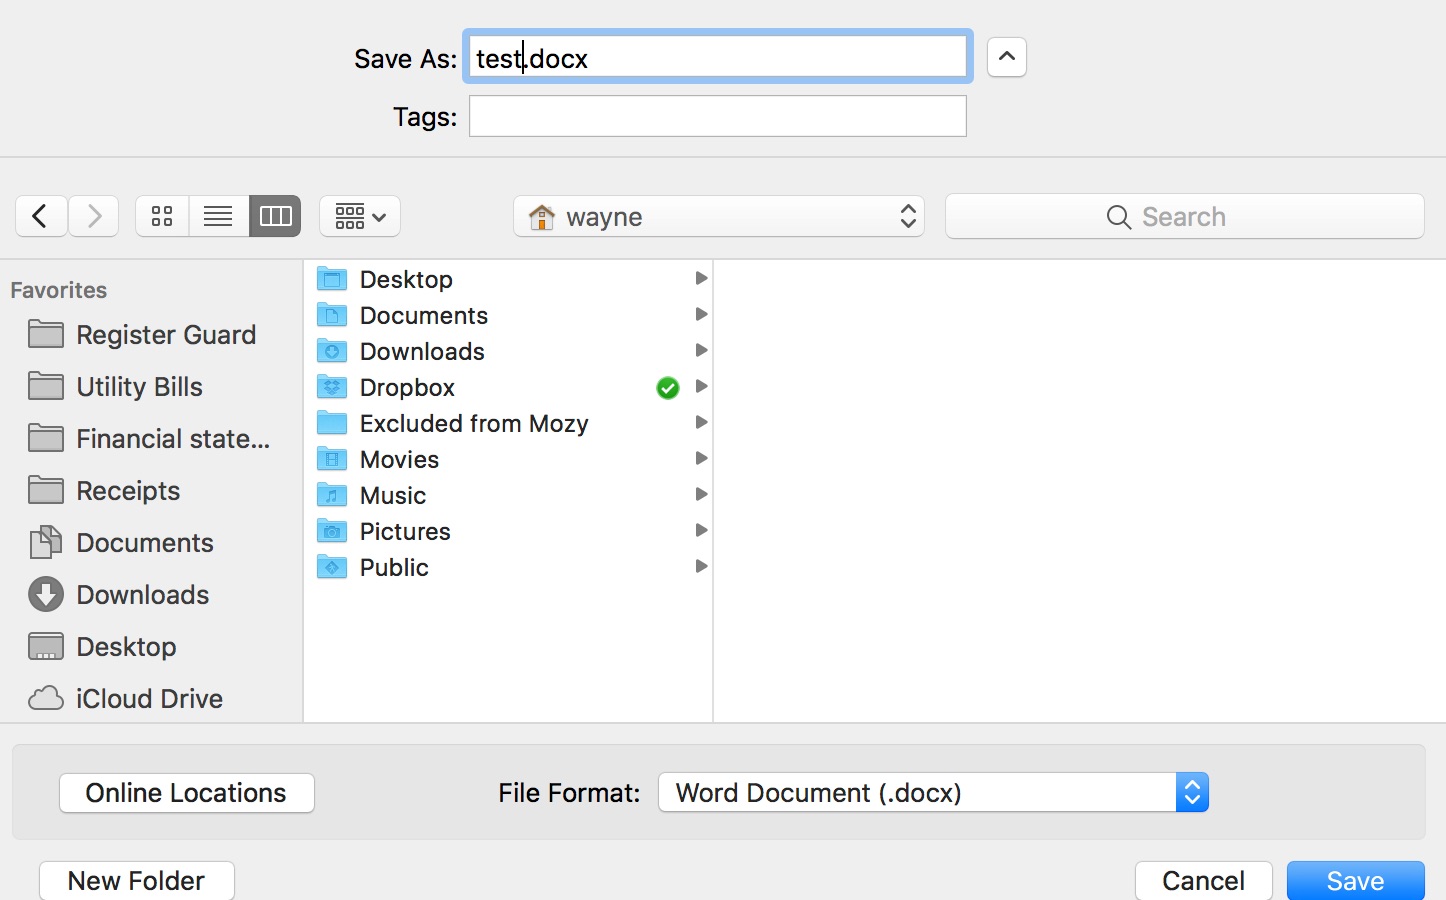This screenshot has width=1446, height=900.
Task: Click the Cancel button
Action: point(1203,880)
